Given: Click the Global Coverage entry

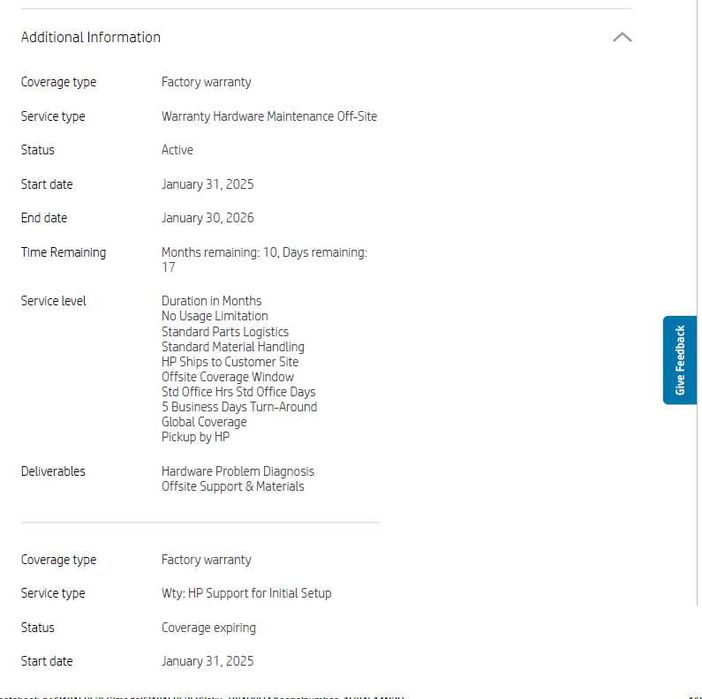Looking at the screenshot, I should [204, 422].
